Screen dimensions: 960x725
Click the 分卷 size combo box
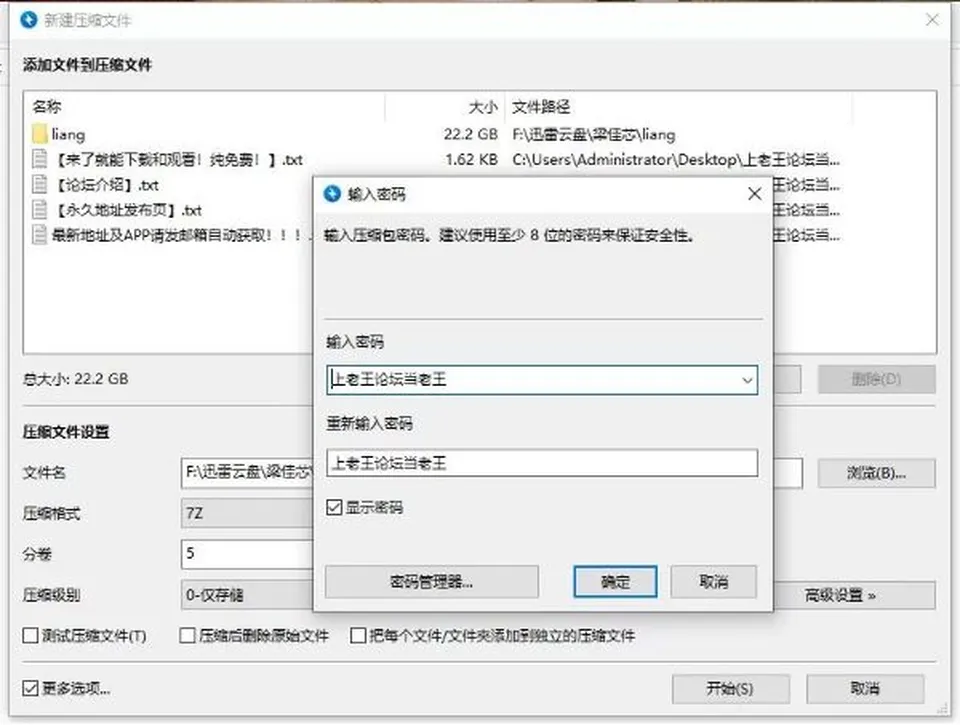click(247, 554)
